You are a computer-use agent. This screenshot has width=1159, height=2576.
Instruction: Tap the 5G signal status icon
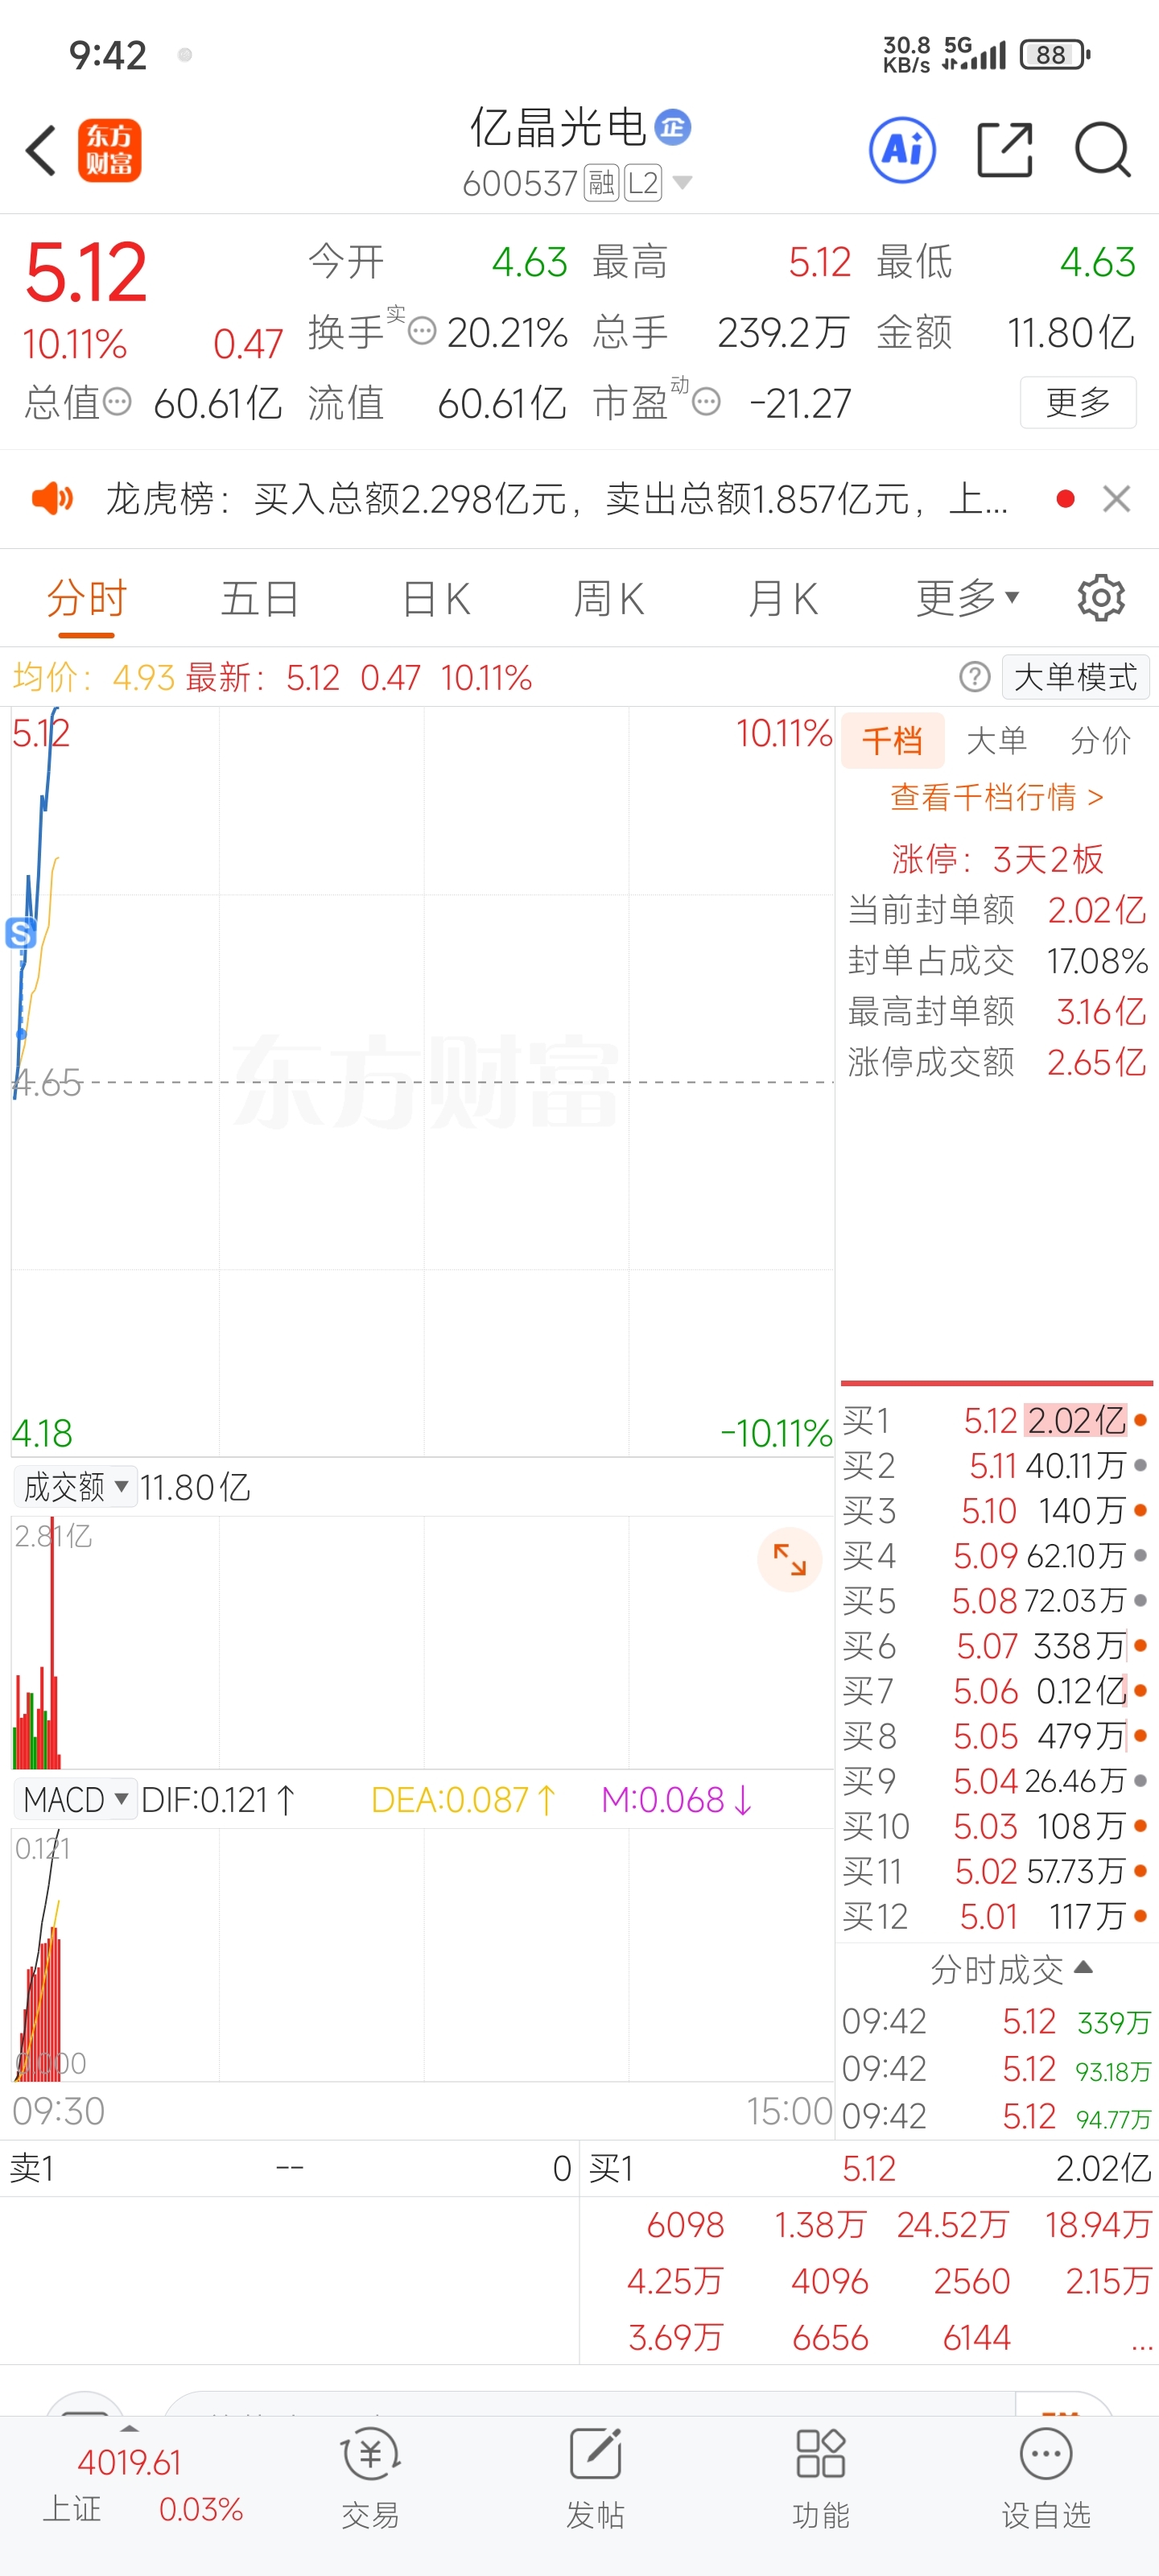(973, 54)
